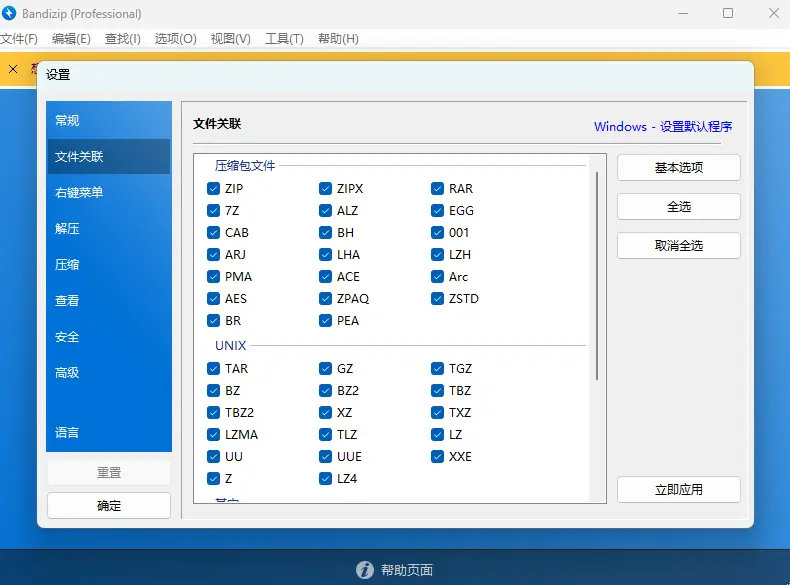Open the 视图(V) menu
The image size is (790, 585).
pyautogui.click(x=231, y=39)
